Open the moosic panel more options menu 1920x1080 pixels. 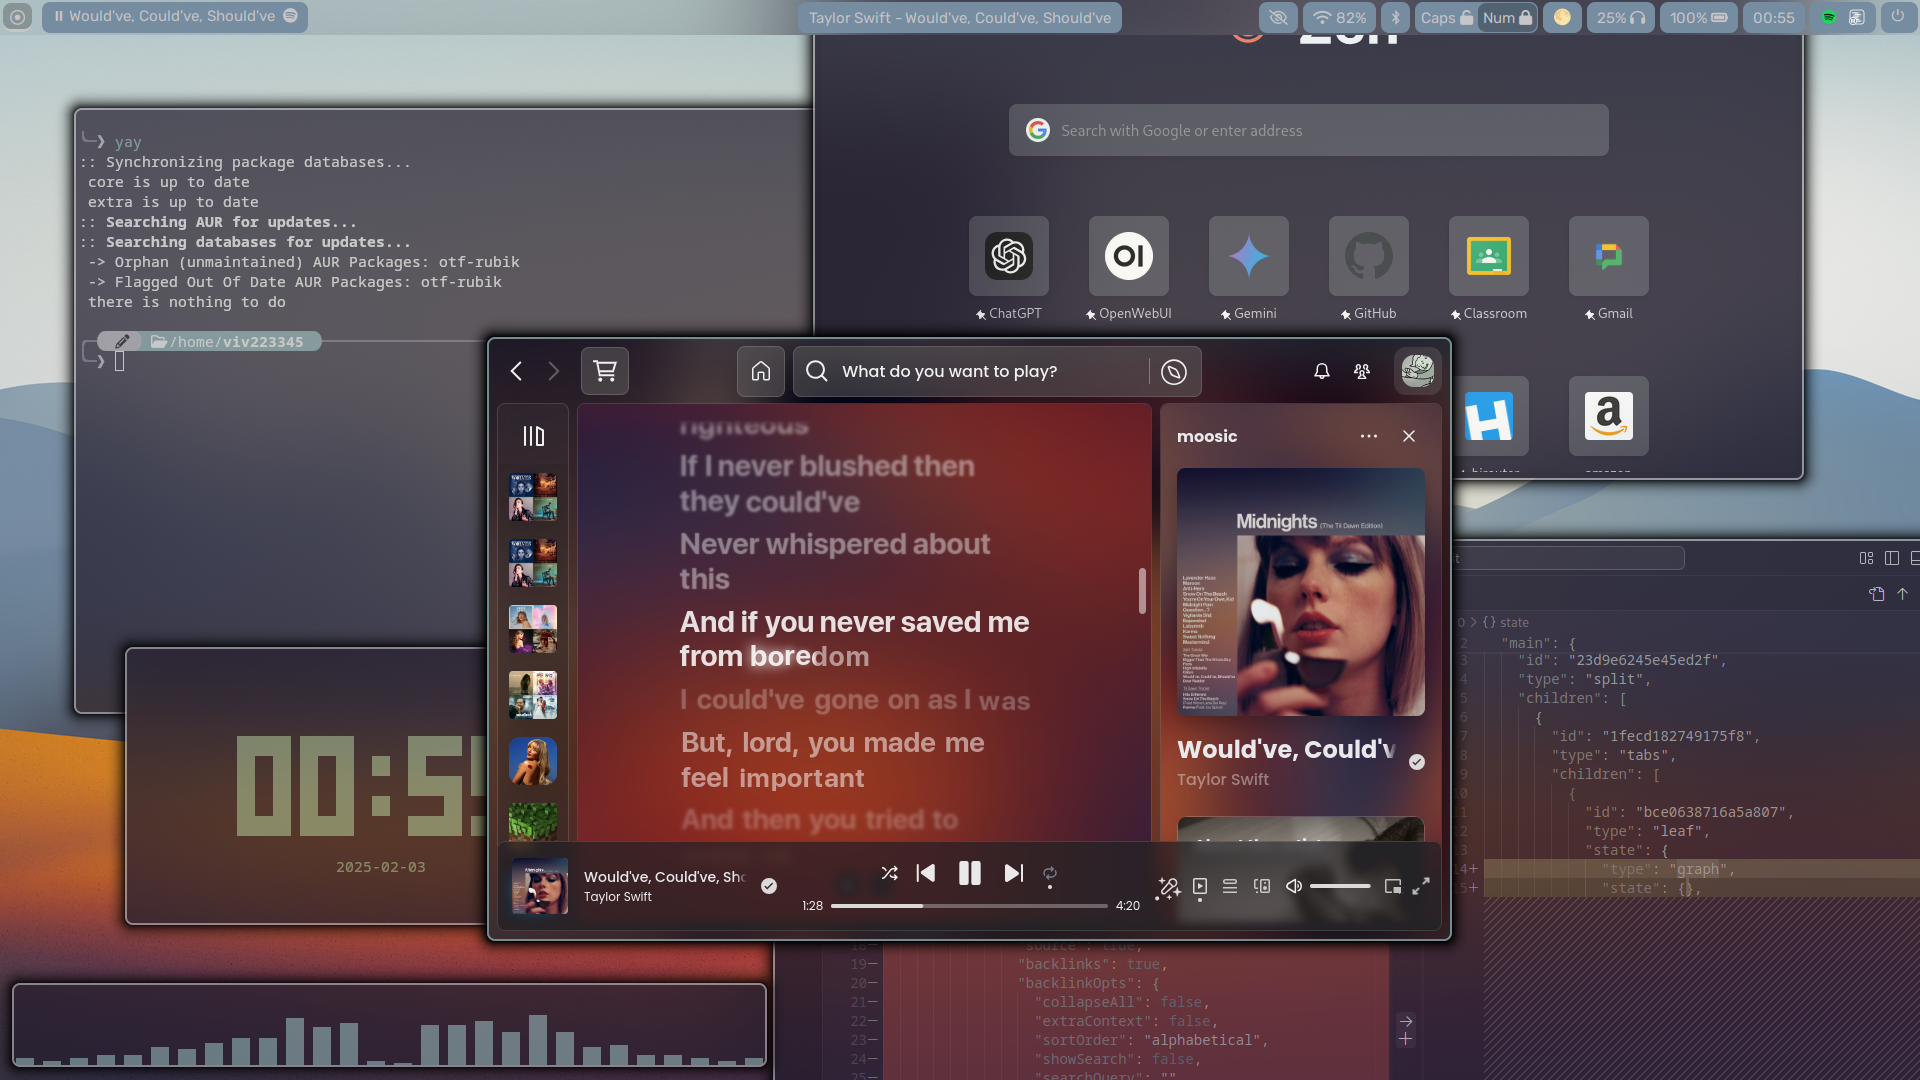(1369, 436)
